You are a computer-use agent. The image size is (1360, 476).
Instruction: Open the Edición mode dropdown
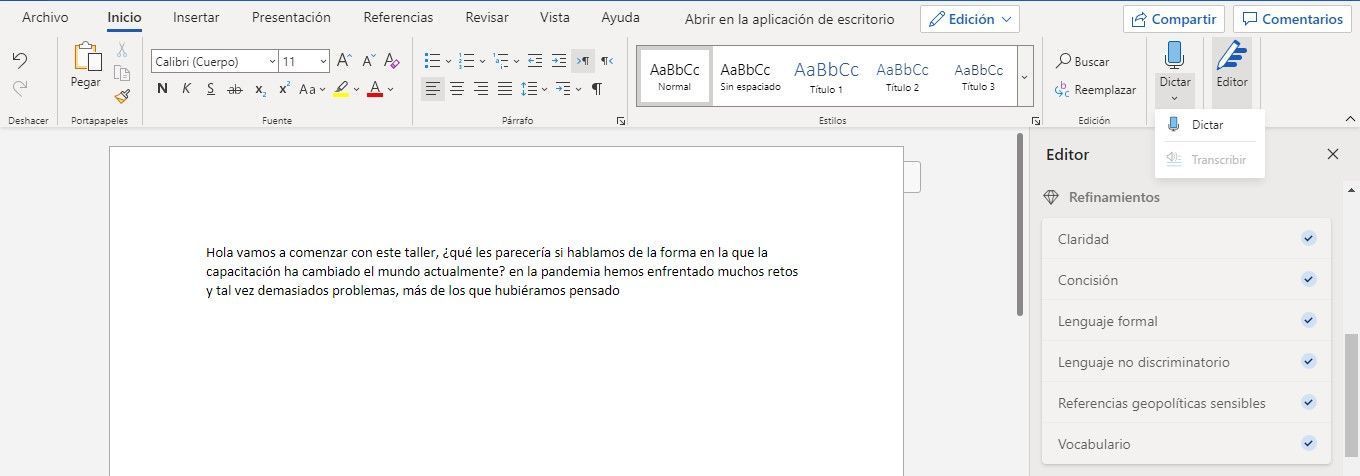click(x=969, y=19)
